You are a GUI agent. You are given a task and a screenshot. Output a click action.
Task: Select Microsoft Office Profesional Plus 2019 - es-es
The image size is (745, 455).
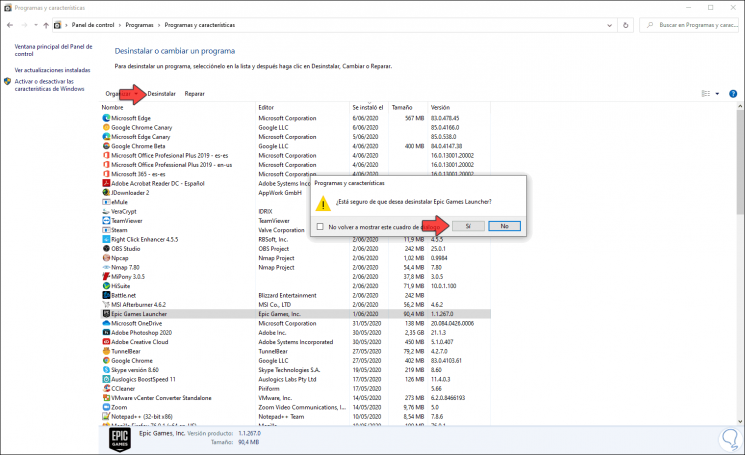tap(170, 155)
